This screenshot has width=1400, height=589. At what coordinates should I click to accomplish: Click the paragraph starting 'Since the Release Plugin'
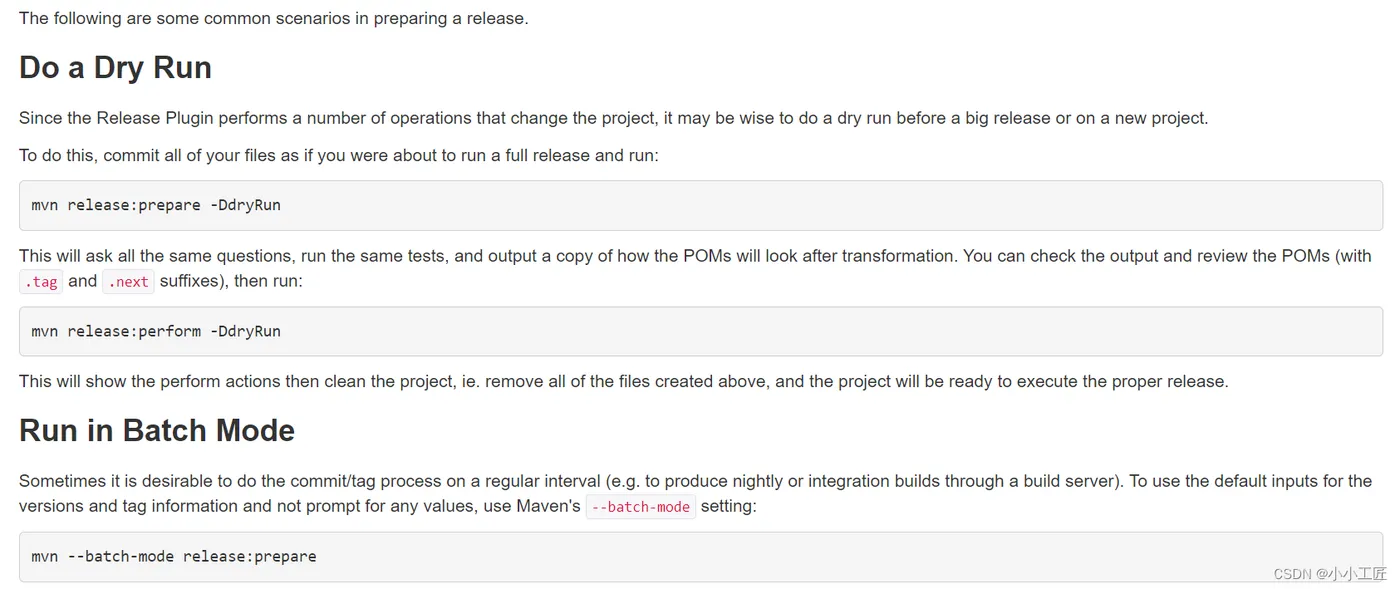click(x=613, y=118)
